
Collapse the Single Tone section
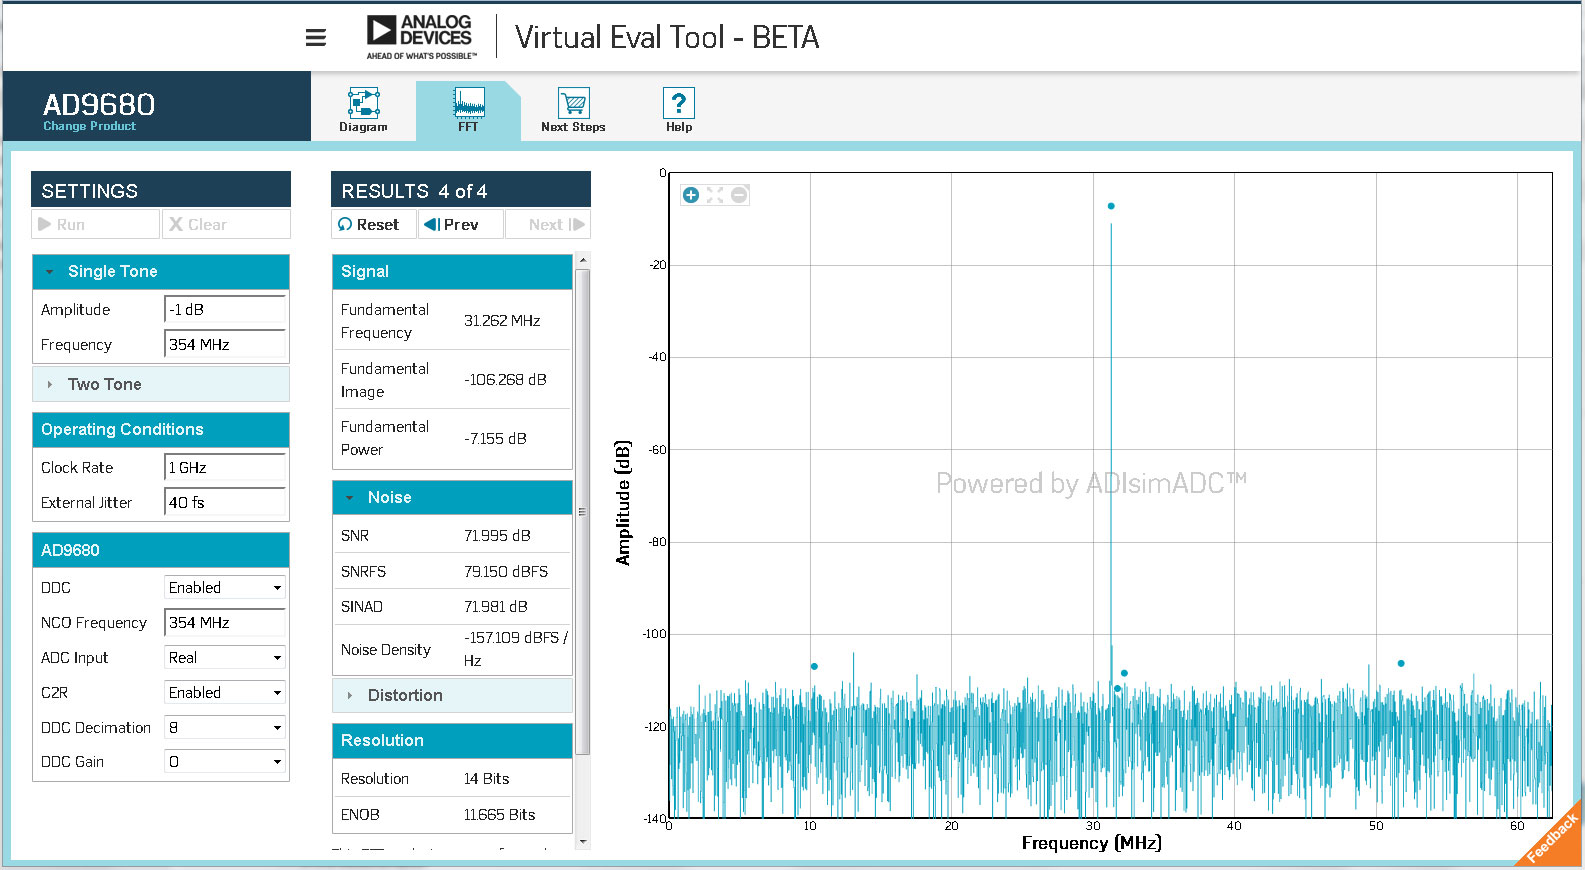[161, 272]
